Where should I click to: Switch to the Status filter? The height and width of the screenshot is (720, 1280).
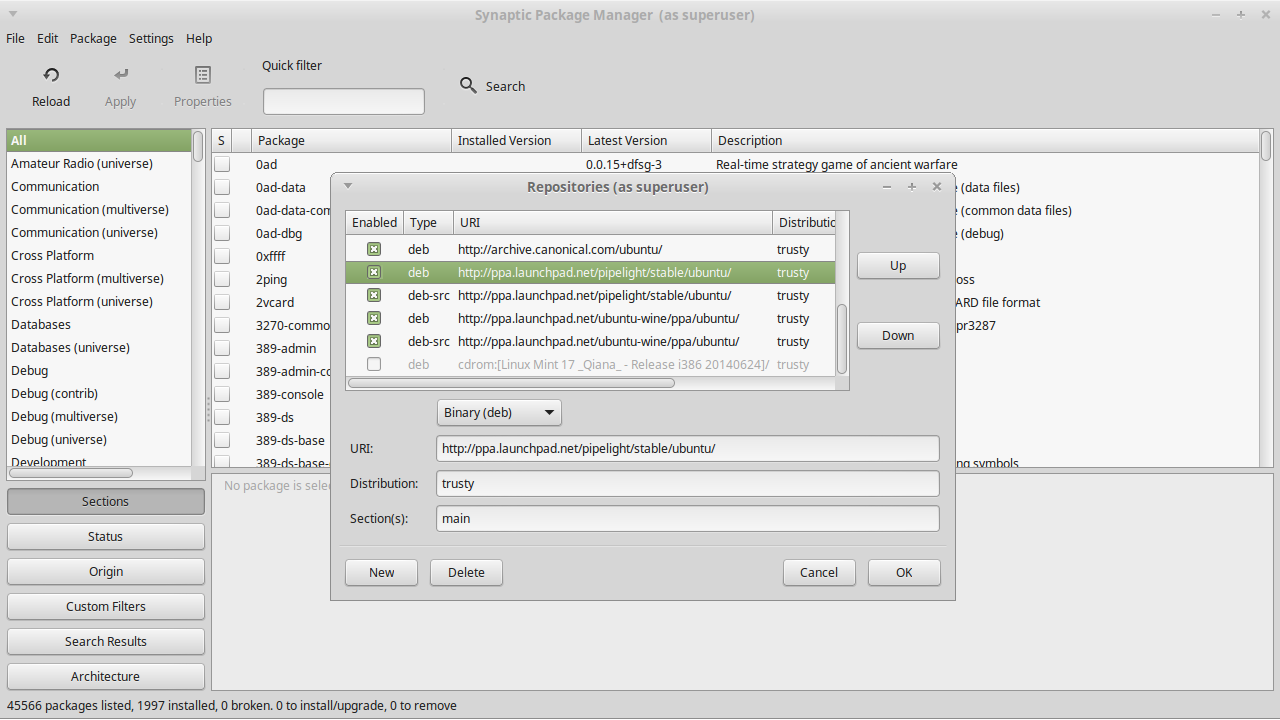pos(106,537)
